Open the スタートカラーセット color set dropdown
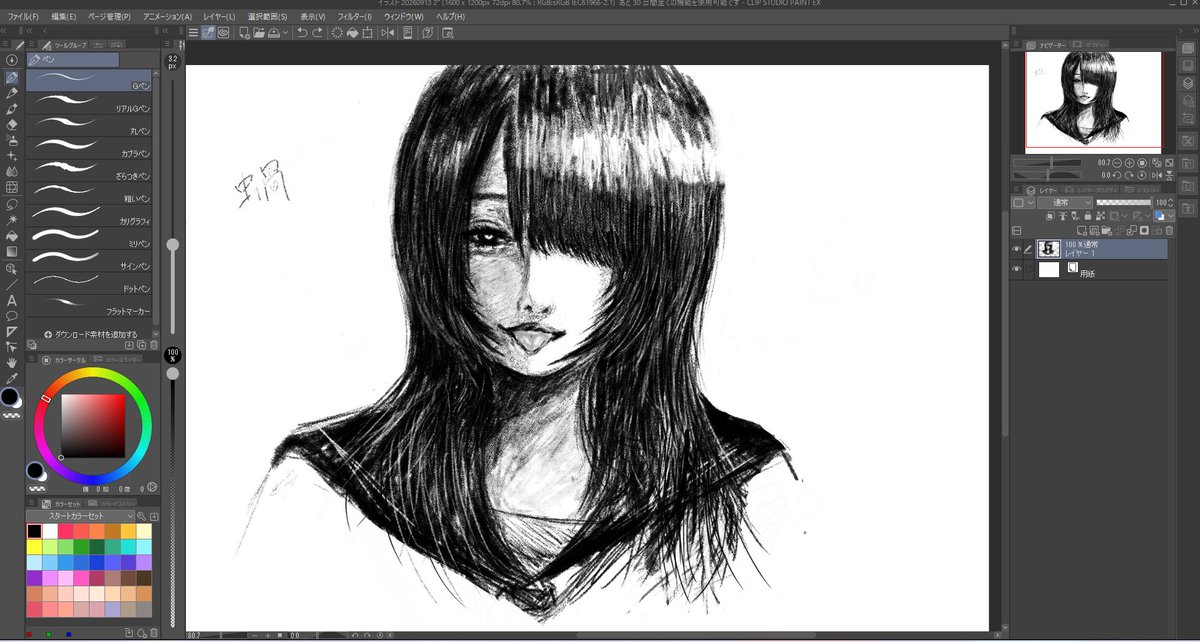This screenshot has height=642, width=1200. (79, 516)
